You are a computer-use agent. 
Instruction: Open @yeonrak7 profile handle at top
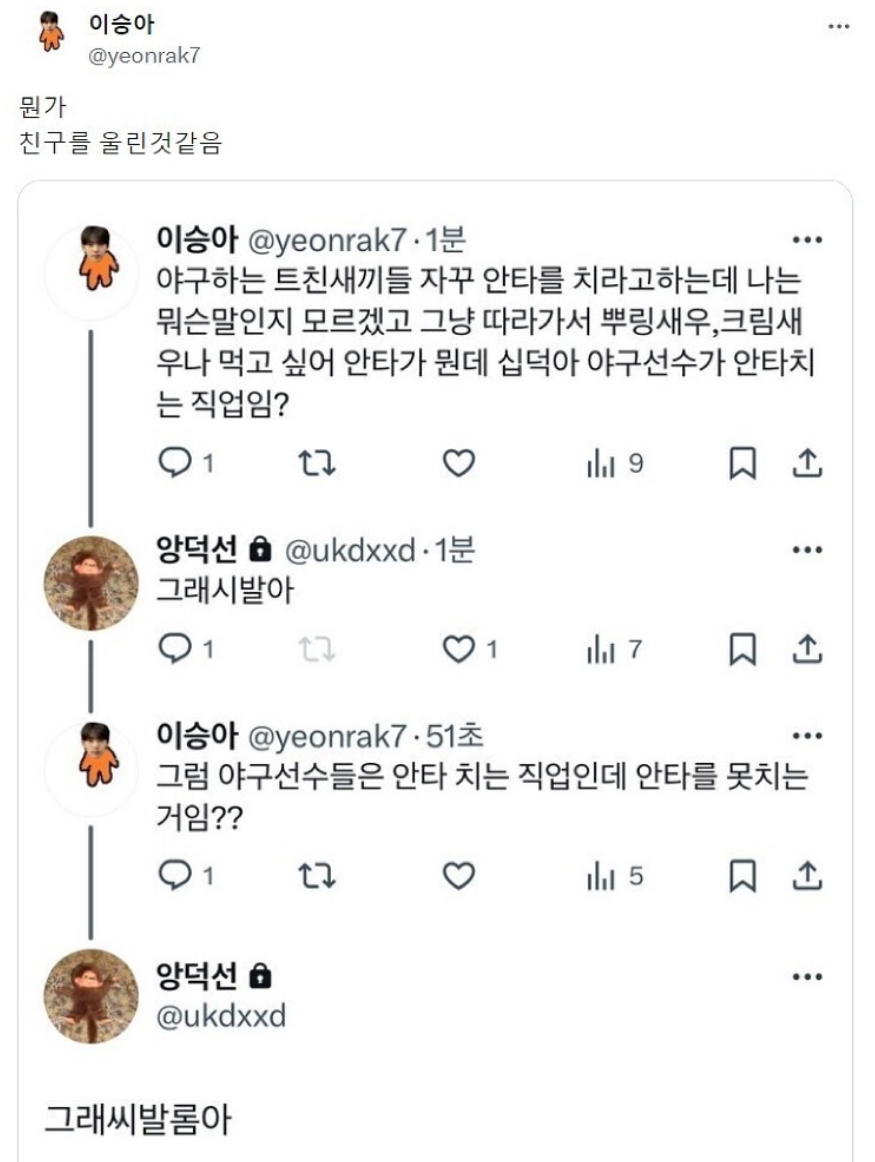(x=145, y=56)
